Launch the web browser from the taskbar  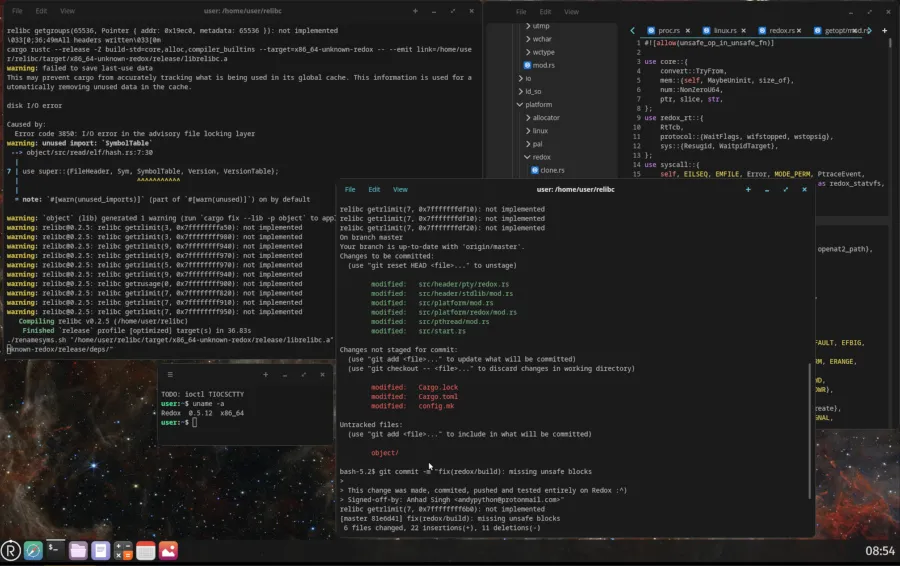[34, 550]
